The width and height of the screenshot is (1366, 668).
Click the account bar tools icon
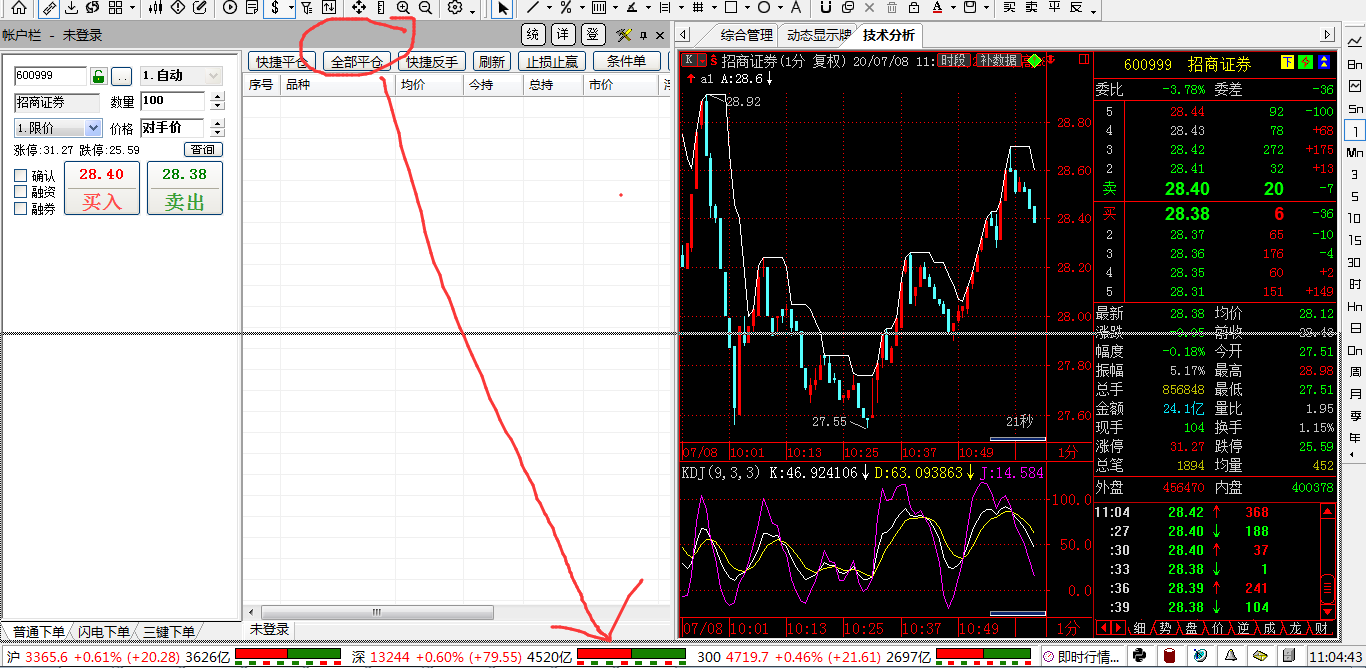pyautogui.click(x=625, y=35)
